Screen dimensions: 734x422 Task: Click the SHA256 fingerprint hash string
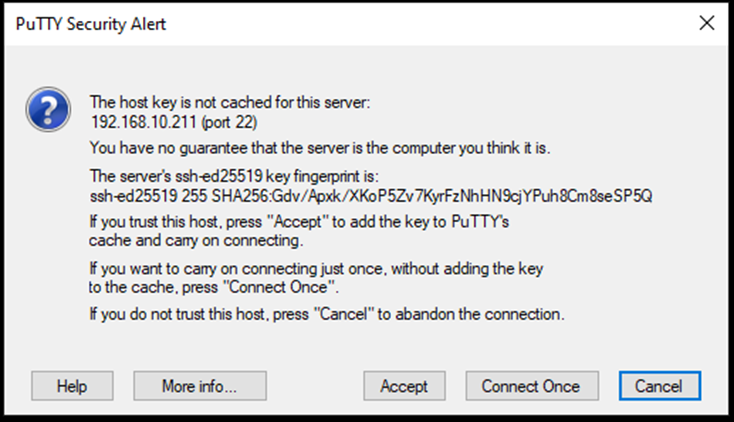pos(432,196)
